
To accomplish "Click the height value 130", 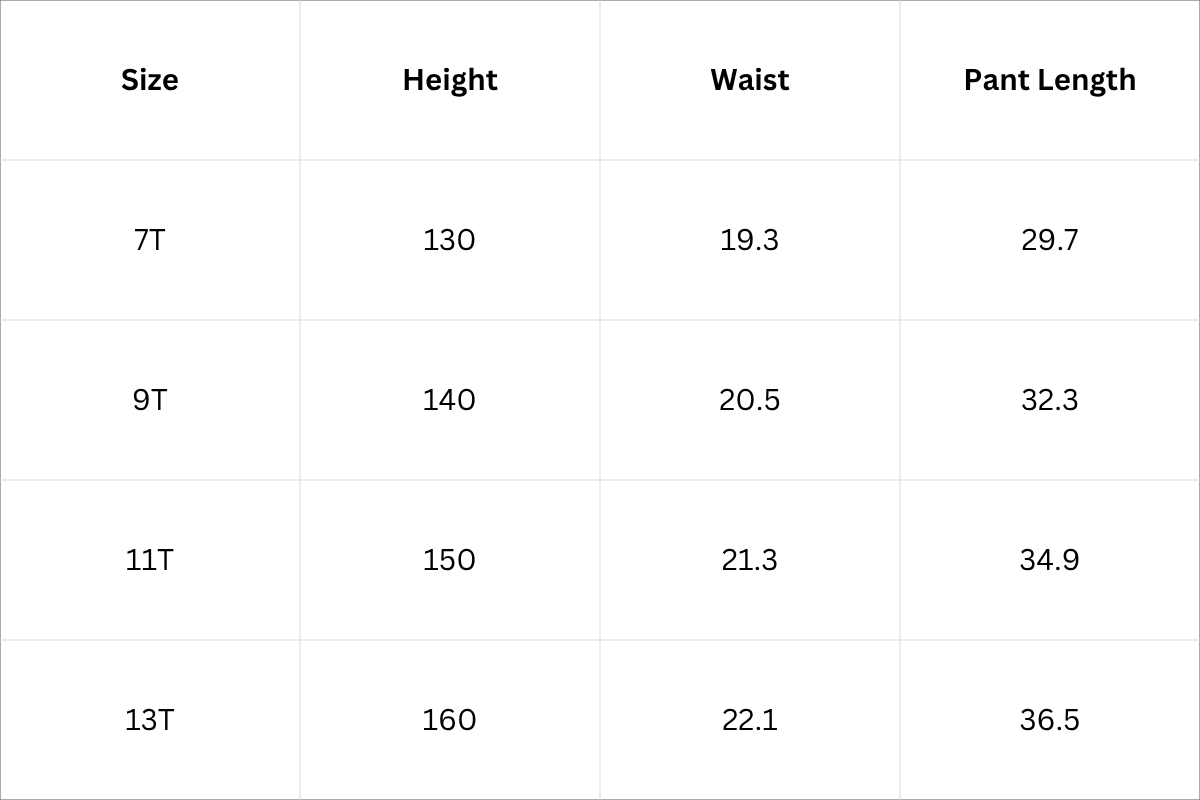I will [x=449, y=240].
